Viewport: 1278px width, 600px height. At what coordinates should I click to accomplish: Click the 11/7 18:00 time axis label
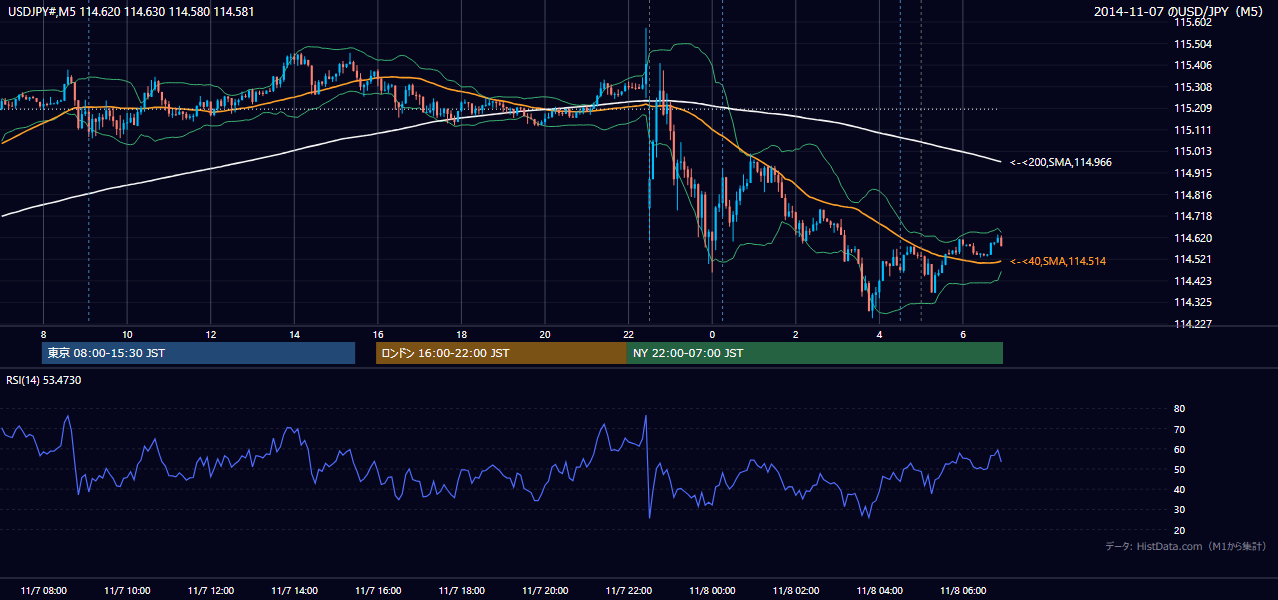coord(461,591)
